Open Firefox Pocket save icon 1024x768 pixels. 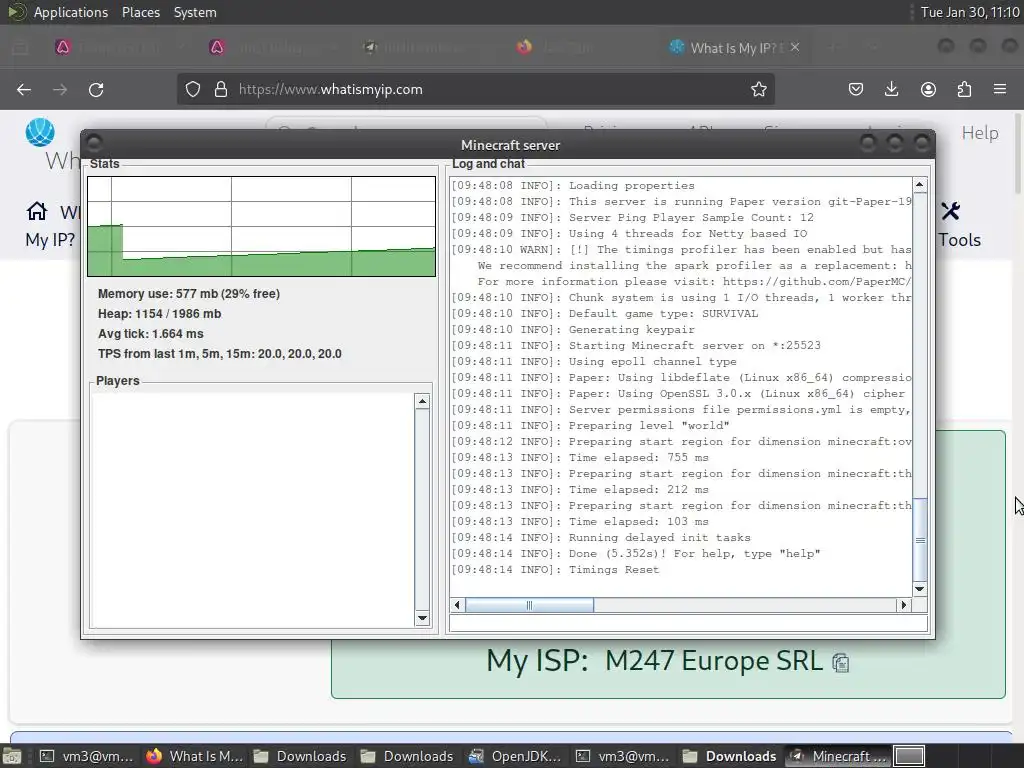coord(856,89)
